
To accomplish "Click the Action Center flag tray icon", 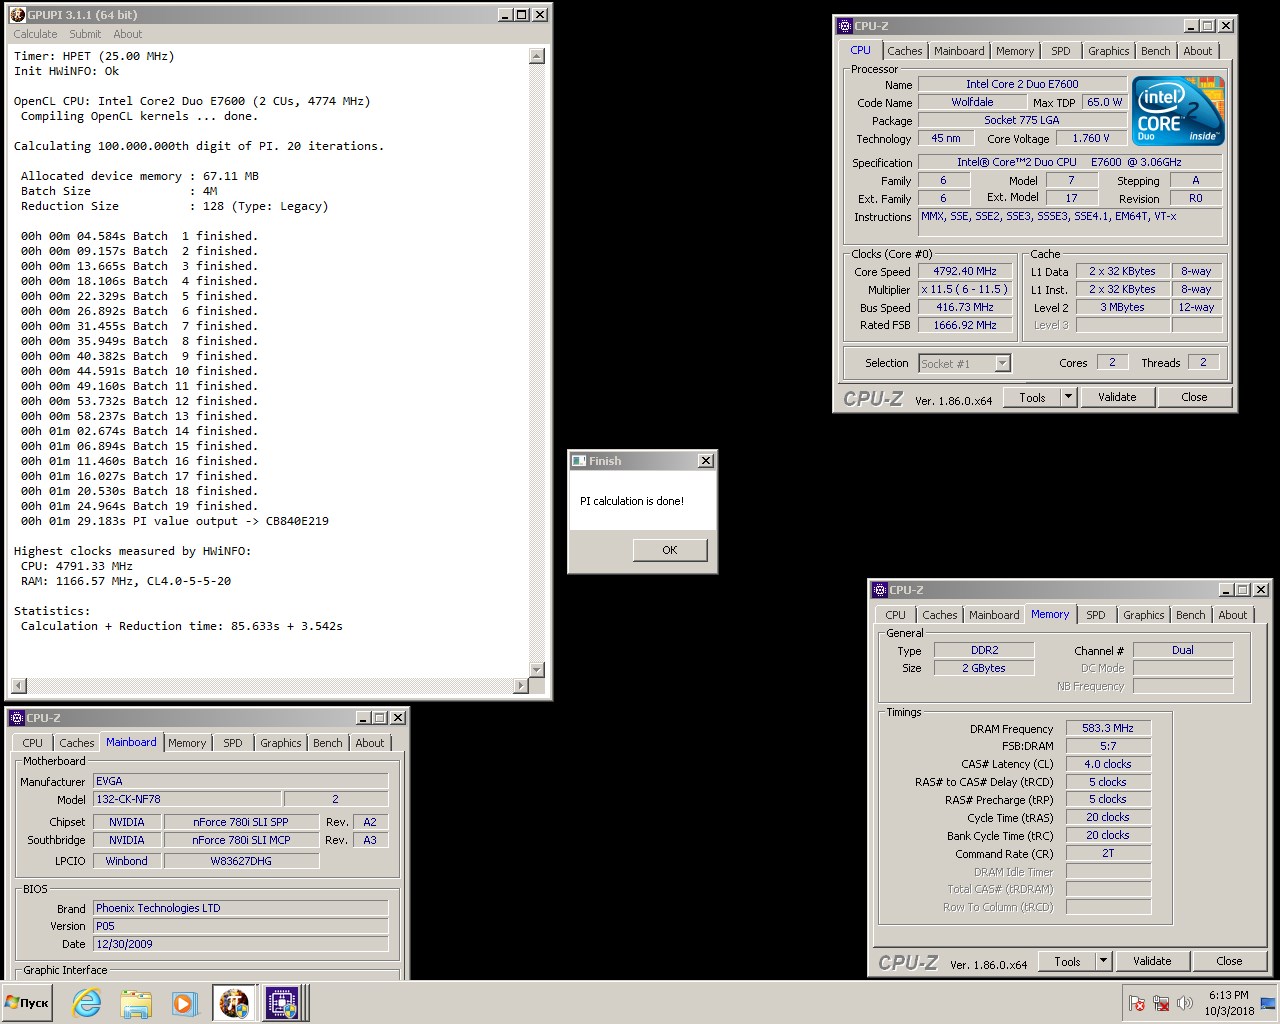I will click(x=1136, y=1003).
